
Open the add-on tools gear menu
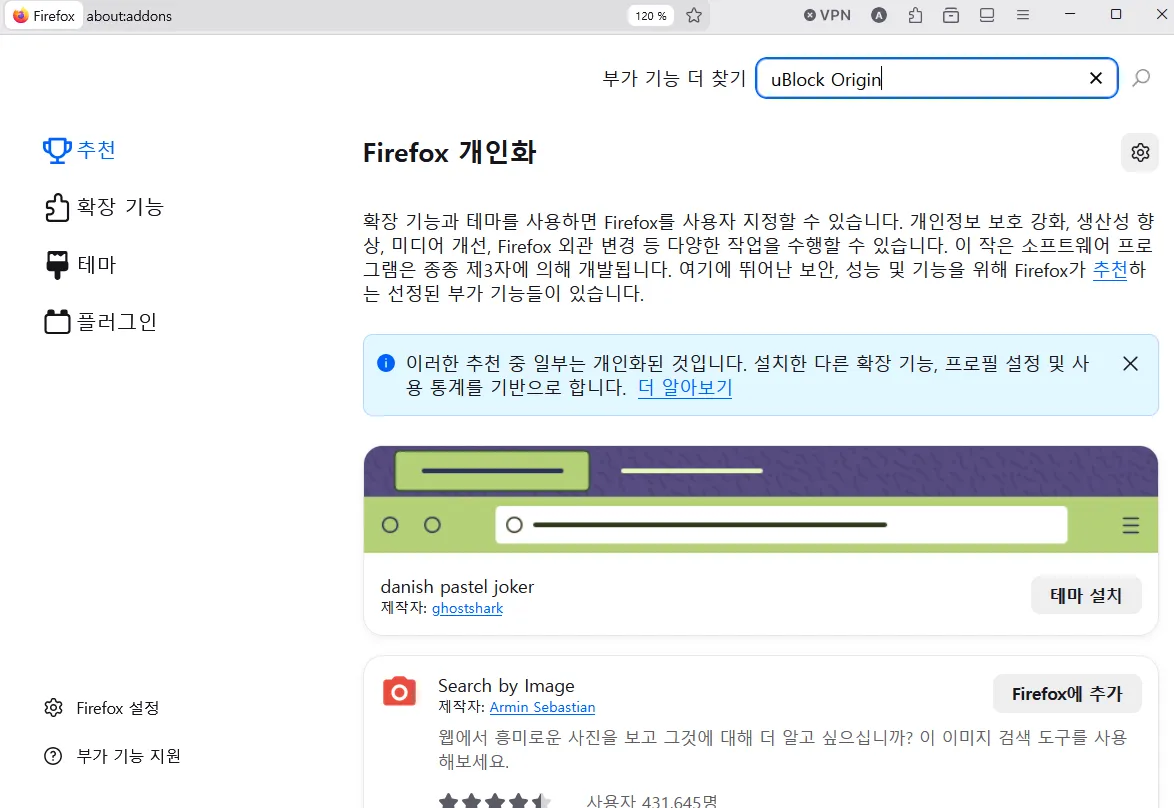[1140, 153]
